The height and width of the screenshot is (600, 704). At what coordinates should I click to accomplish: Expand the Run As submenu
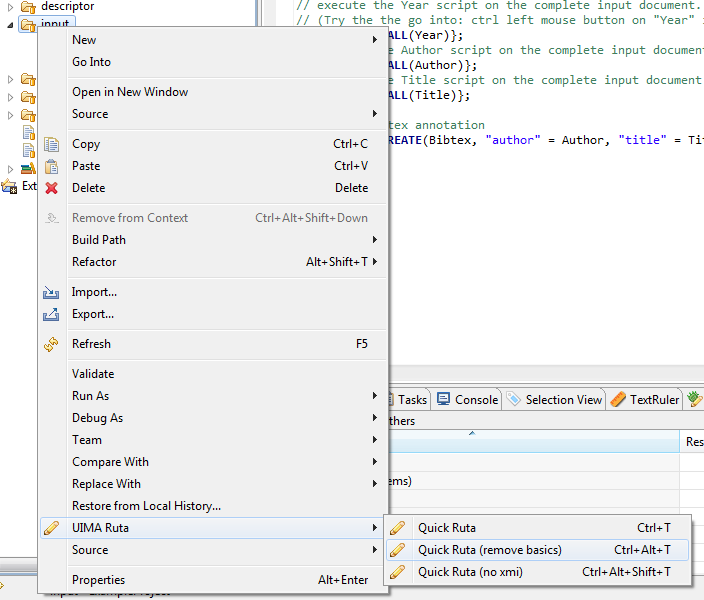(x=90, y=396)
